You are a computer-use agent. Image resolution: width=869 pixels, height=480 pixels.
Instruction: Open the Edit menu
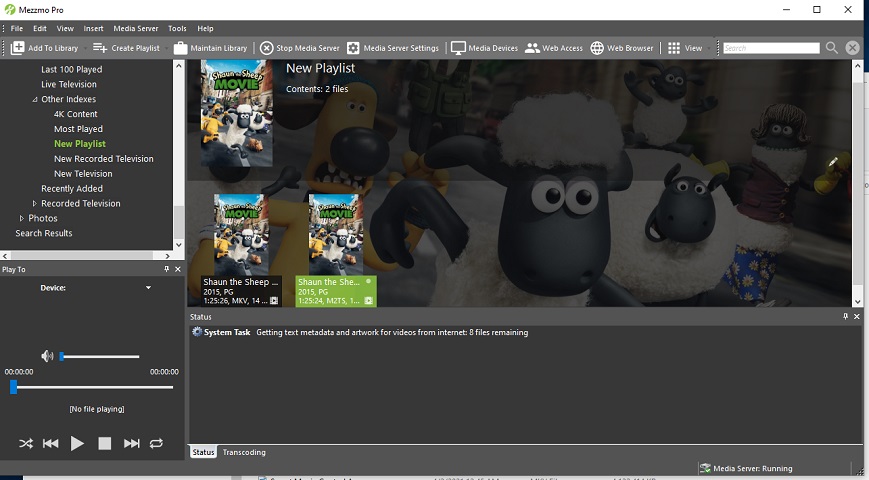40,28
